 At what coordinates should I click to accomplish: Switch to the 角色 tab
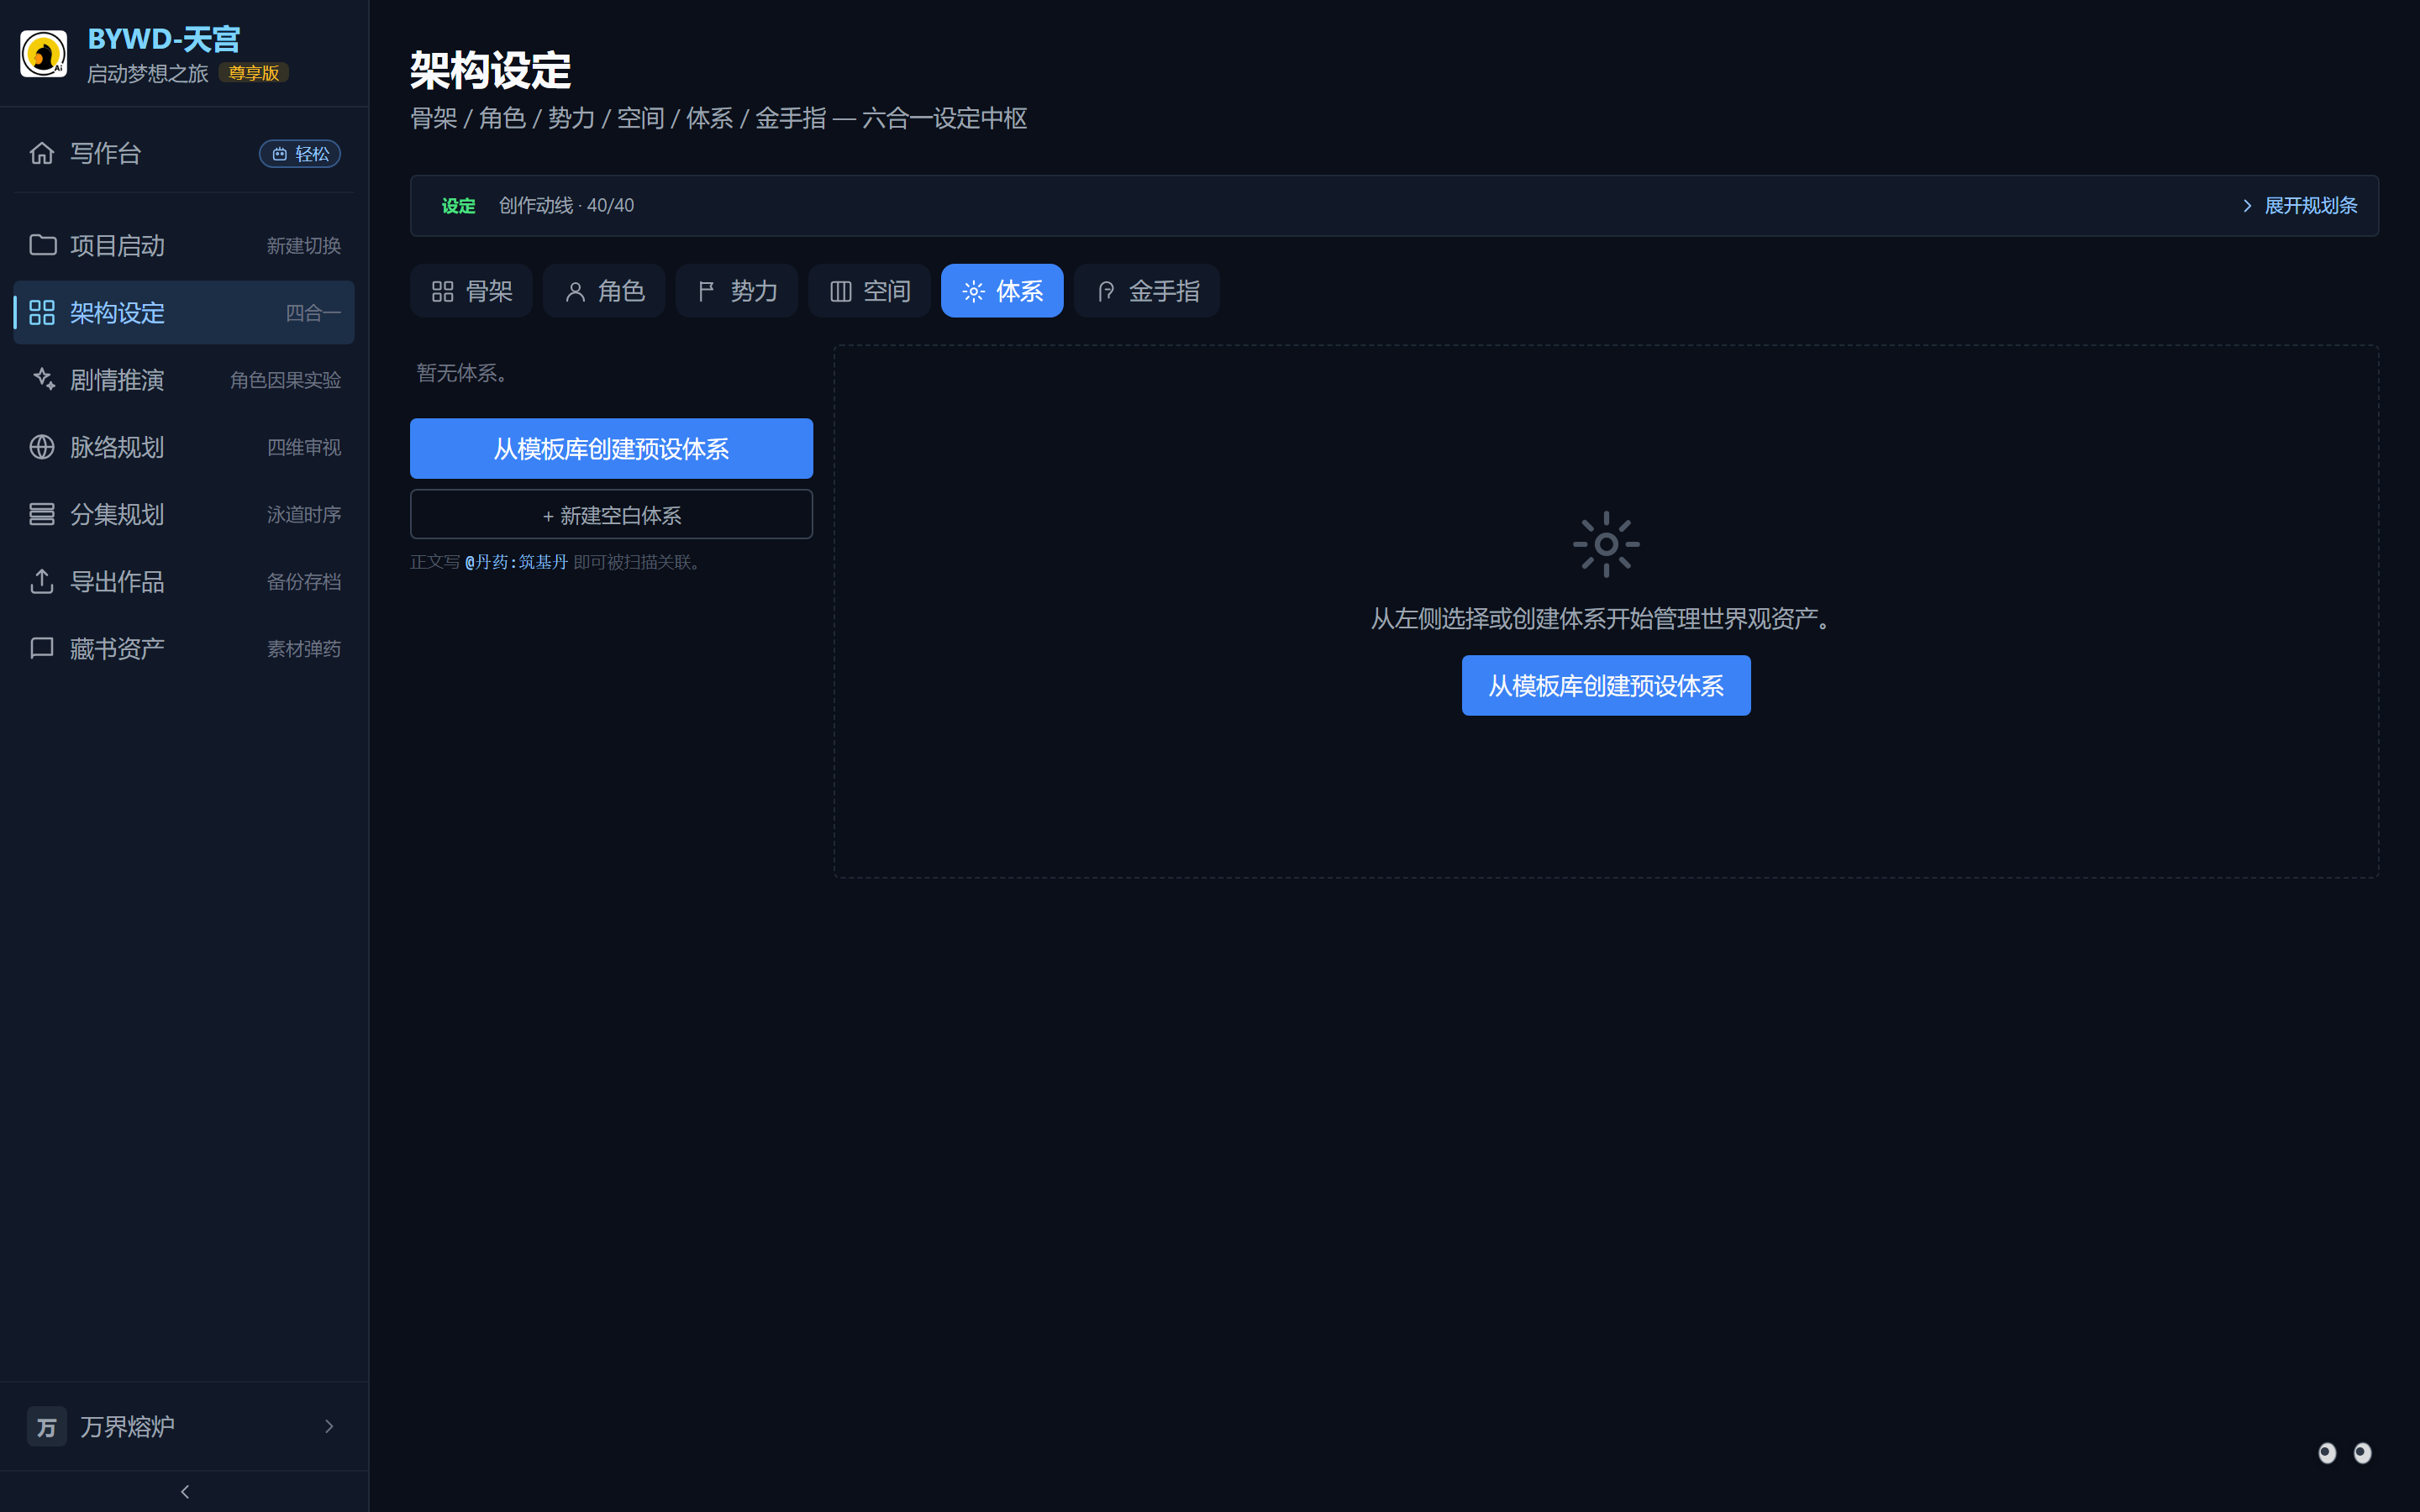point(604,291)
